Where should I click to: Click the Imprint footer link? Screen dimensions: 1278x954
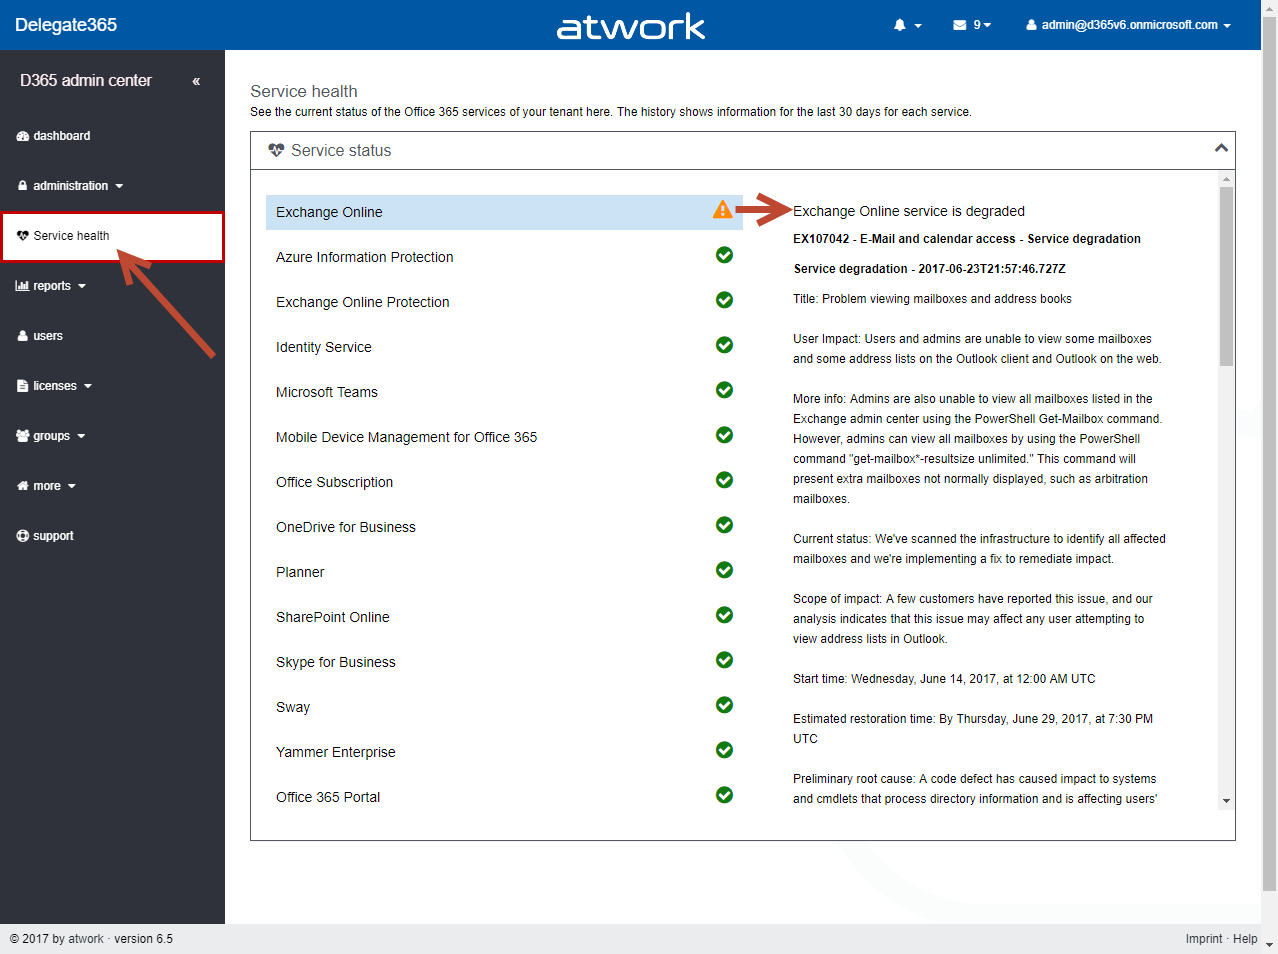point(1203,939)
